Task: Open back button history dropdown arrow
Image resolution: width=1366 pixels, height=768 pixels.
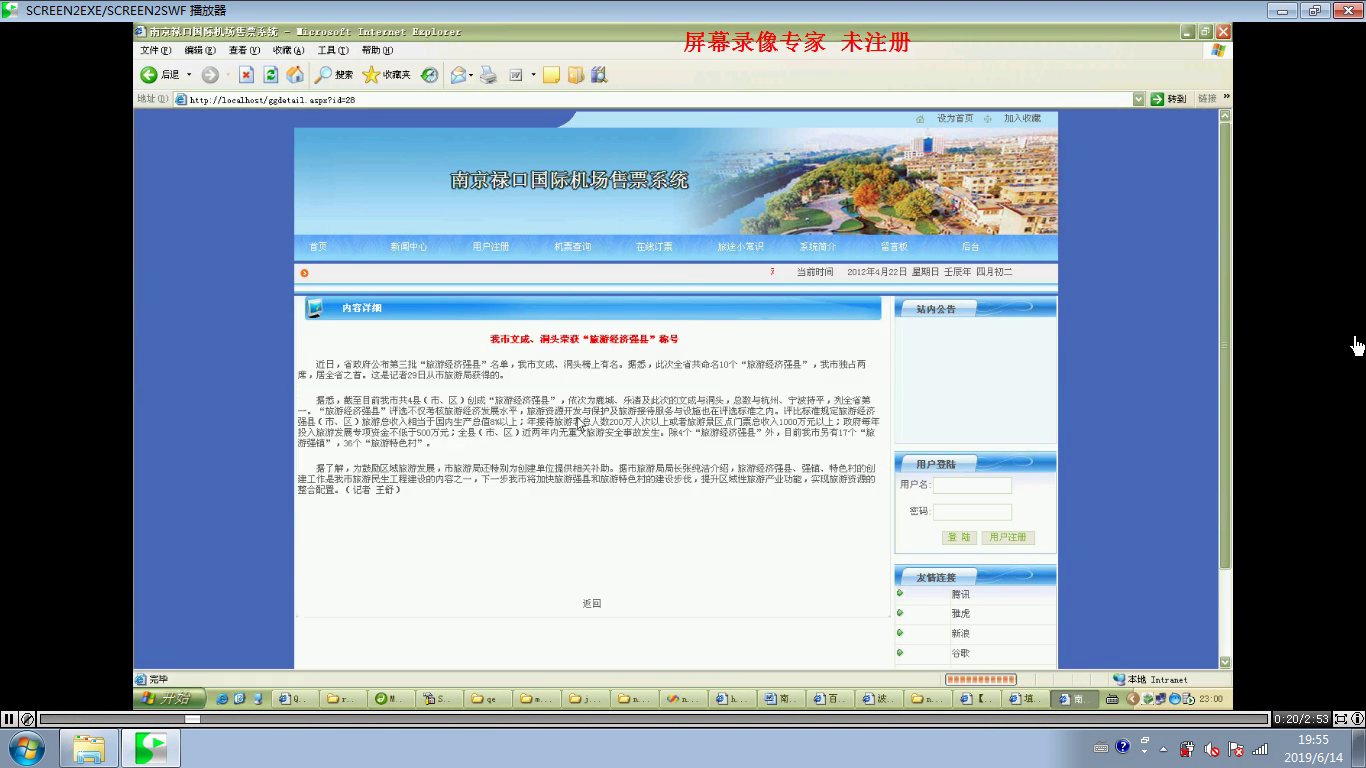Action: 189,75
